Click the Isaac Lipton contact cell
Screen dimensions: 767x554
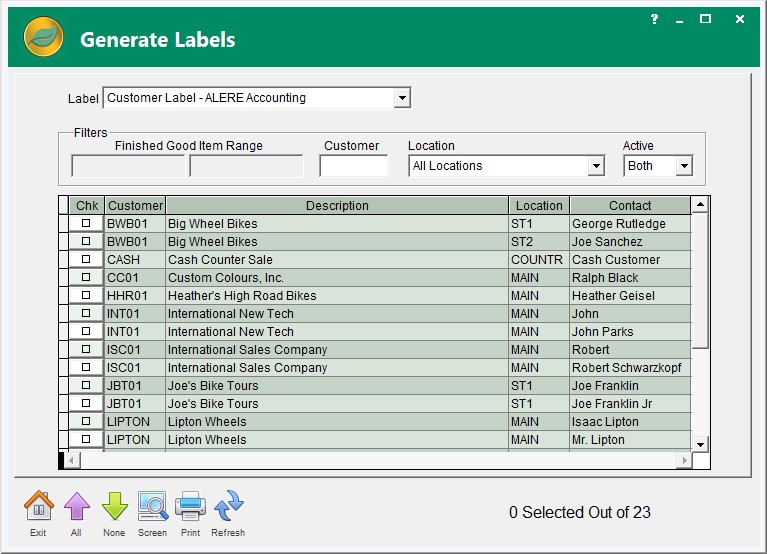(630, 421)
